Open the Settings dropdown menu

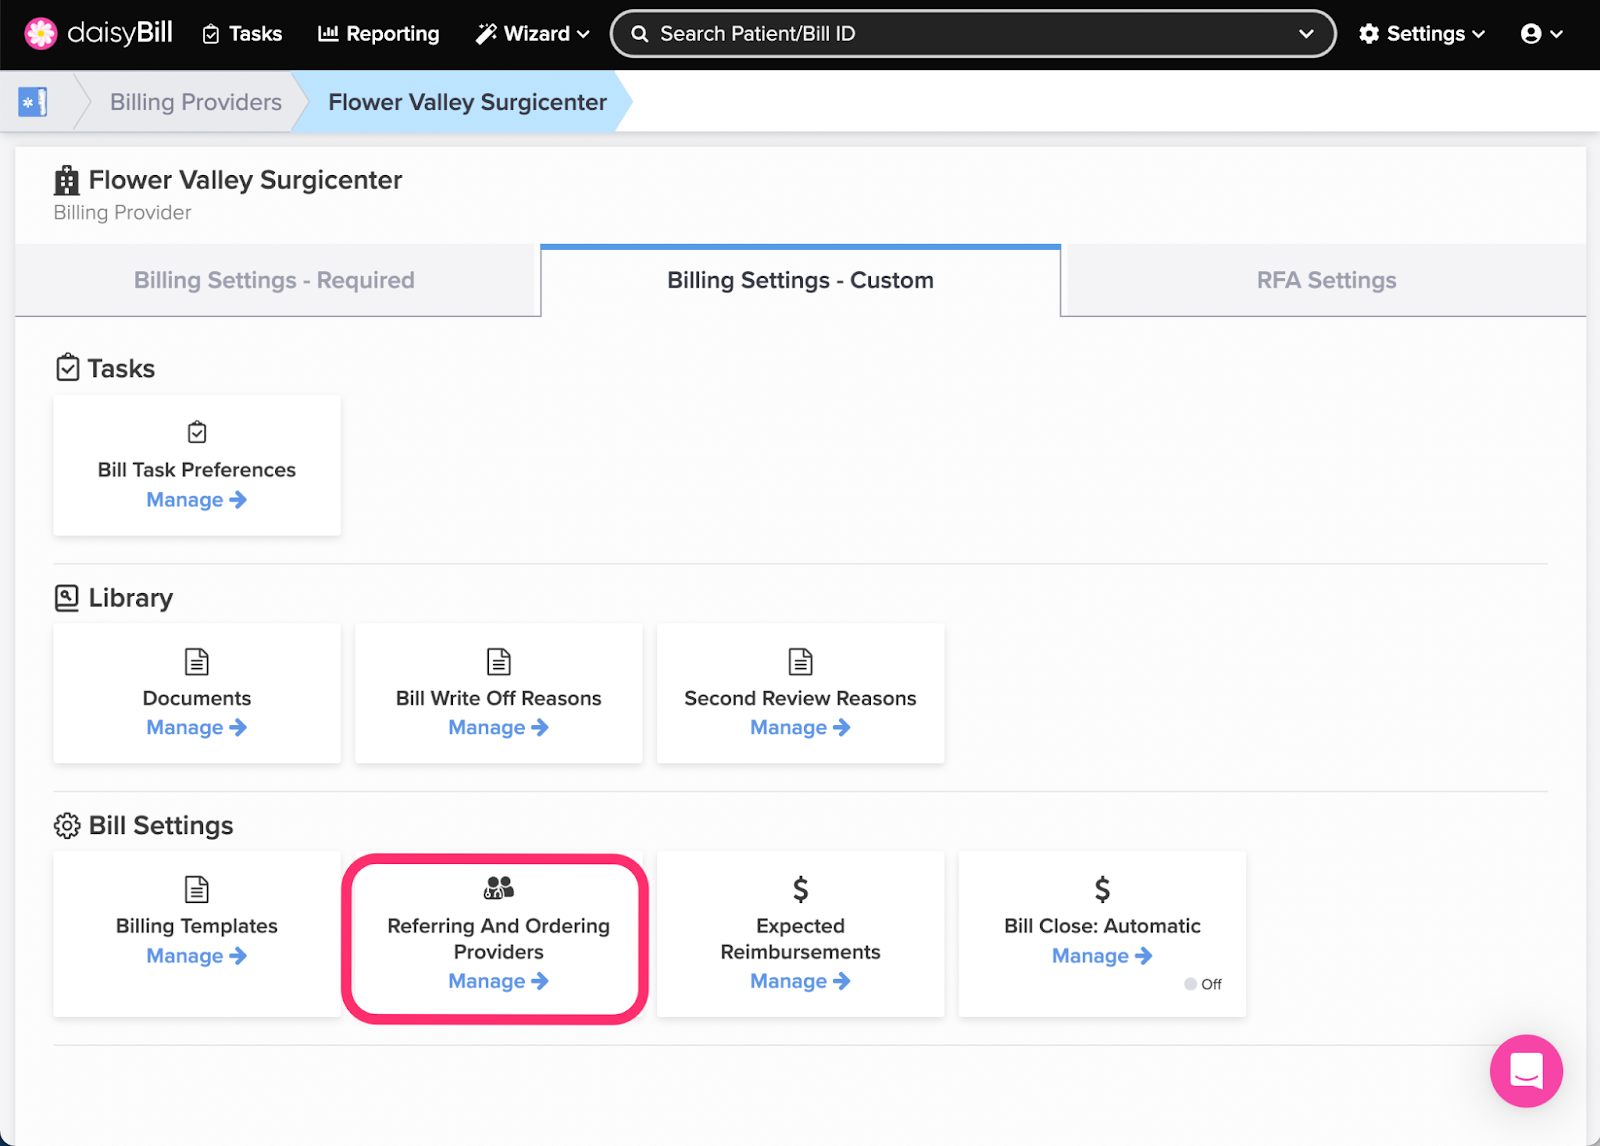pos(1421,34)
